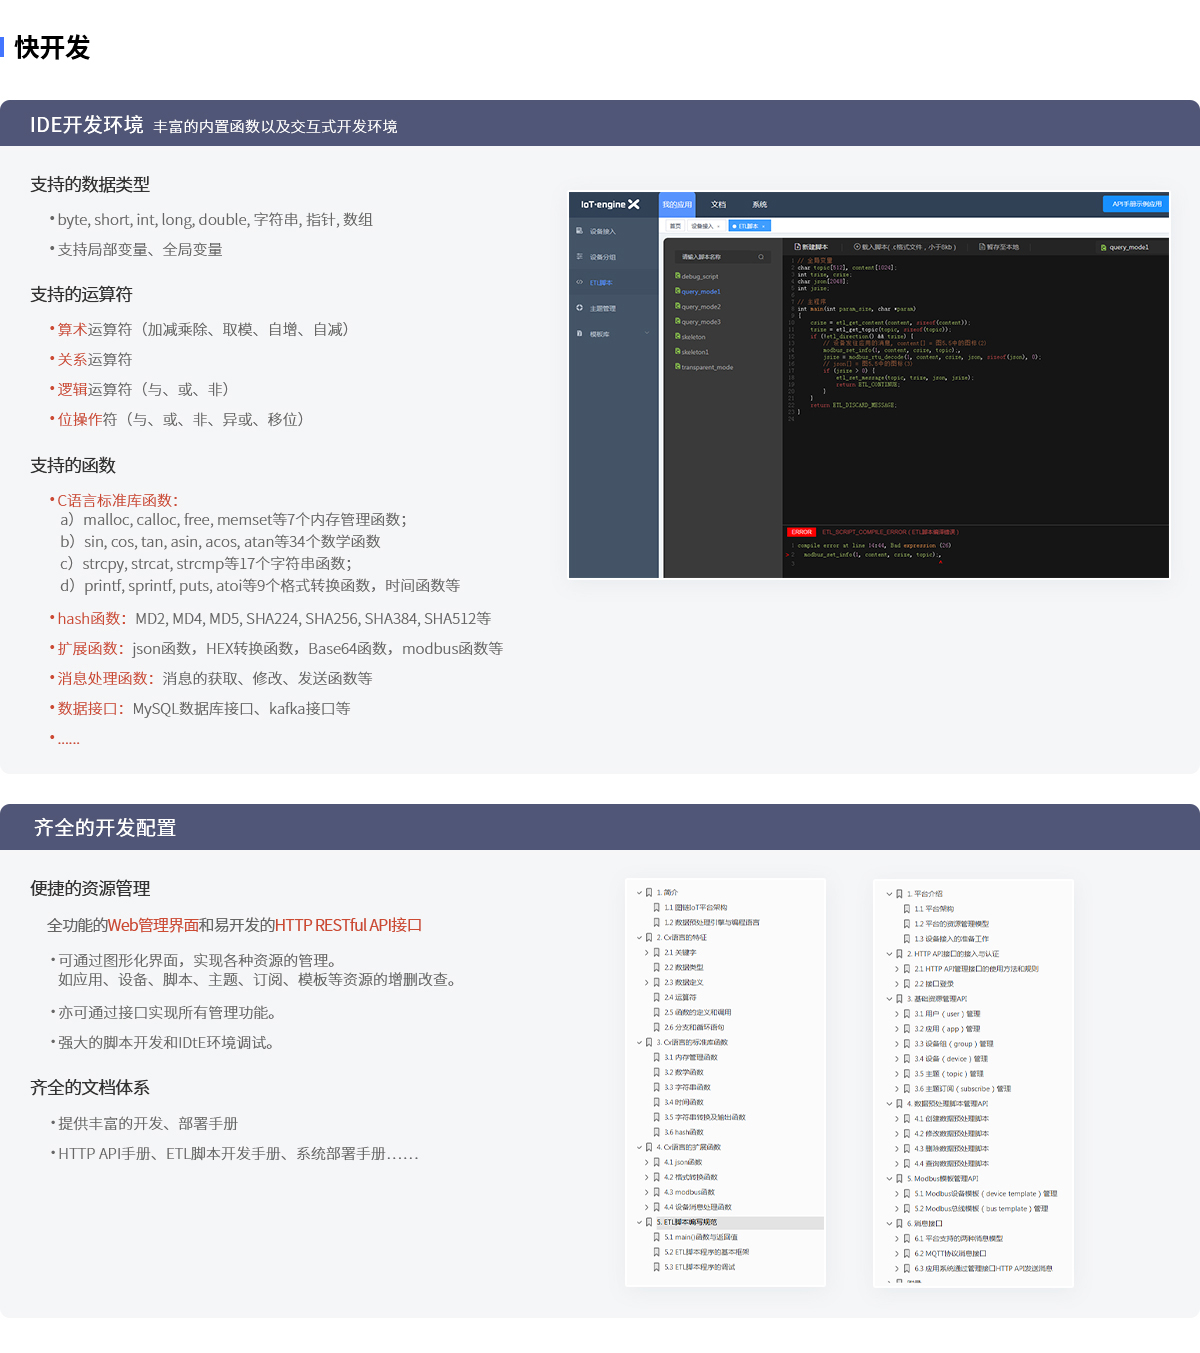Screen dimensions: 1200x1353
Task: Click bookmark icon for 2.2 数据类型
Action: click(657, 968)
